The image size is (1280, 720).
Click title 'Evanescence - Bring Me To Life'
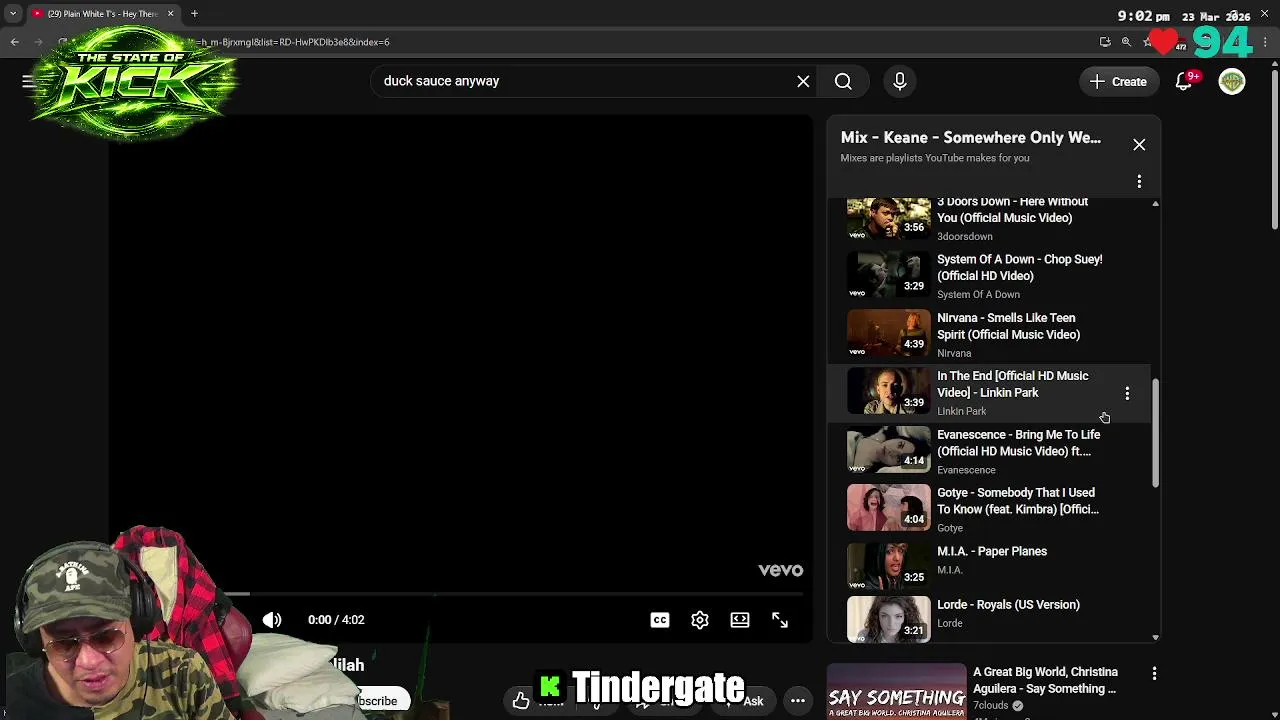[1018, 443]
